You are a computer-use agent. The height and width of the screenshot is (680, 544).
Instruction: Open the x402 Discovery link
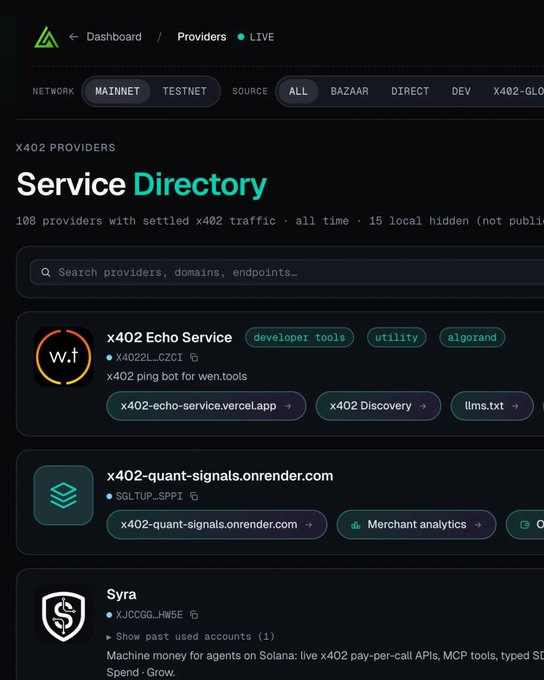coord(378,406)
